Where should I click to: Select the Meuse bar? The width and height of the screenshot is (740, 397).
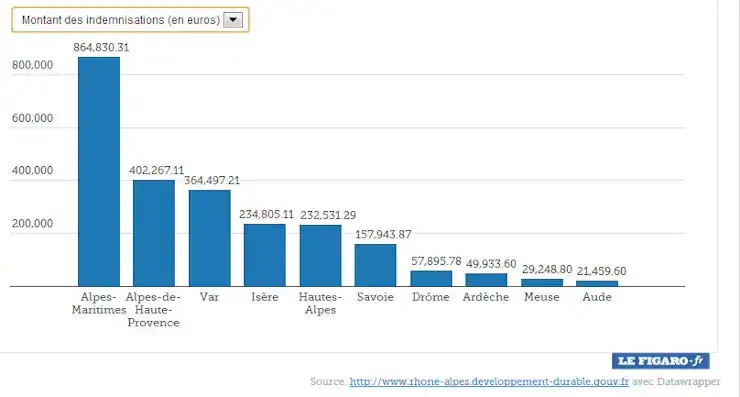tap(542, 282)
